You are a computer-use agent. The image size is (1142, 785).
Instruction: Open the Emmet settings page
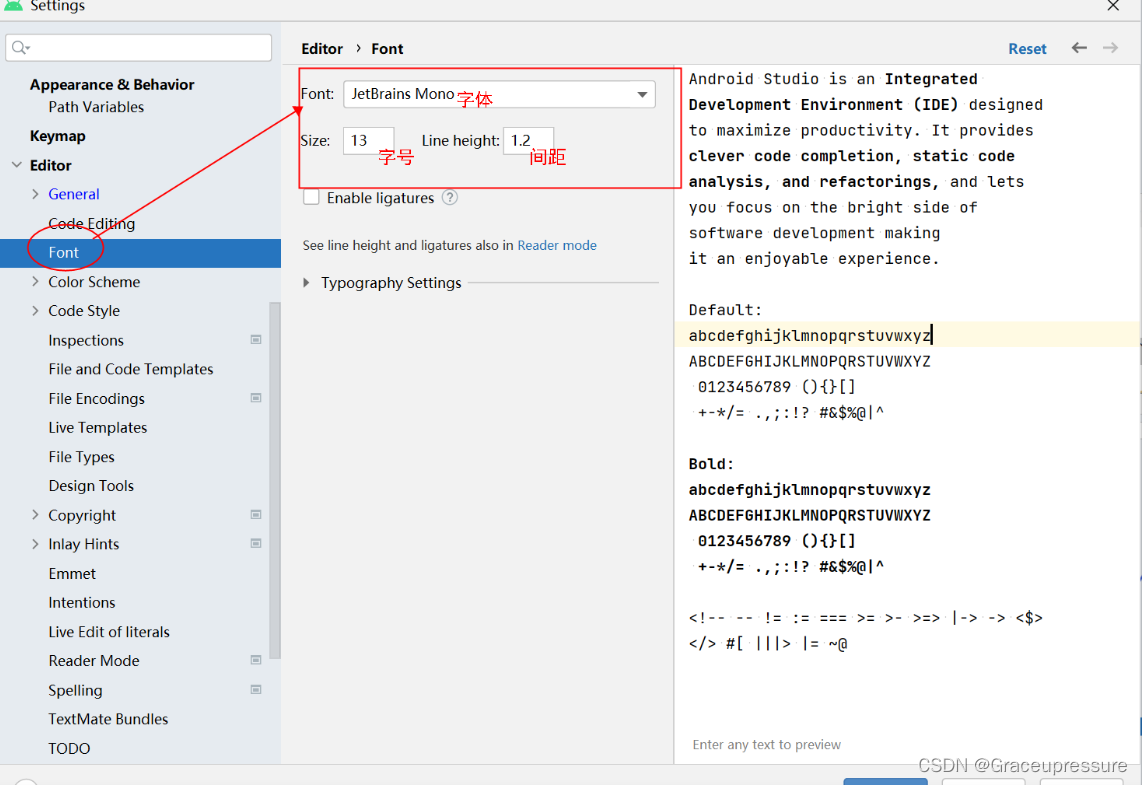click(72, 574)
